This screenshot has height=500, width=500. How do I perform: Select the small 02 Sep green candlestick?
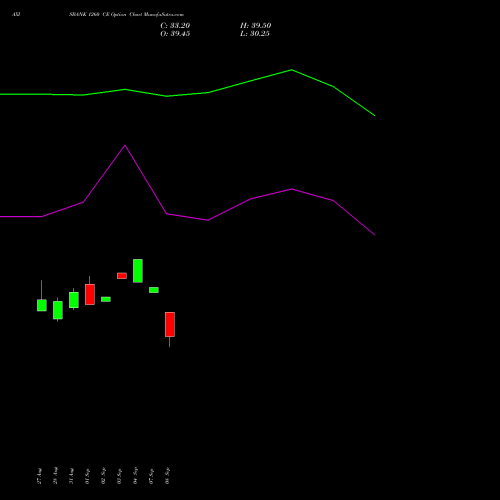point(106,299)
